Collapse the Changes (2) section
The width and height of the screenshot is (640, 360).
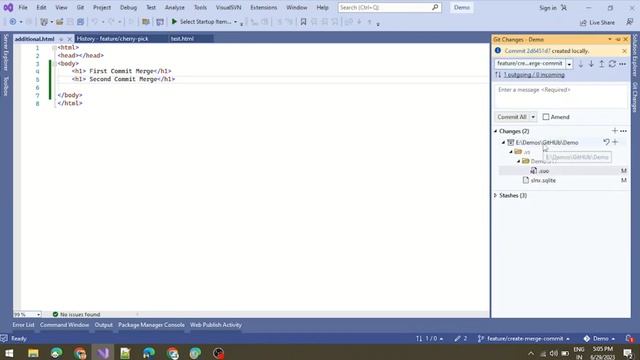pos(496,131)
